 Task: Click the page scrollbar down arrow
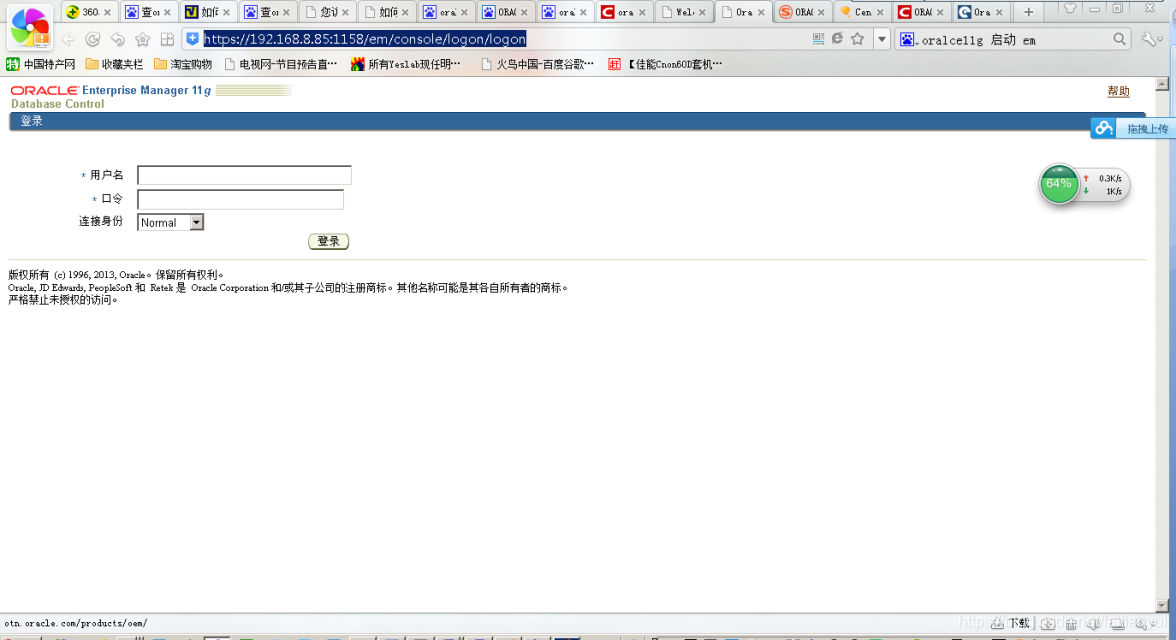click(1162, 605)
